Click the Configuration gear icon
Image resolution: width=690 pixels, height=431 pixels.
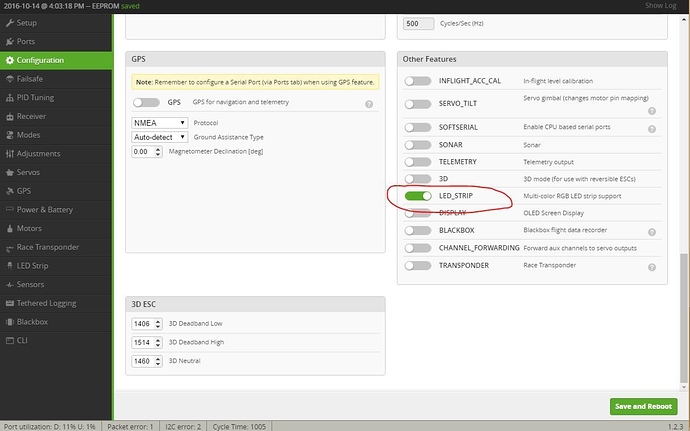10,60
